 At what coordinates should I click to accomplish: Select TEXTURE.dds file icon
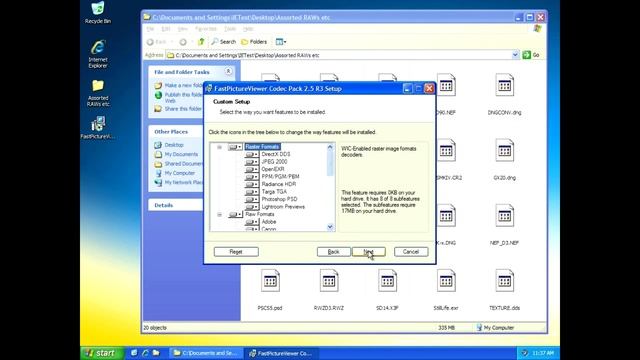(x=504, y=281)
